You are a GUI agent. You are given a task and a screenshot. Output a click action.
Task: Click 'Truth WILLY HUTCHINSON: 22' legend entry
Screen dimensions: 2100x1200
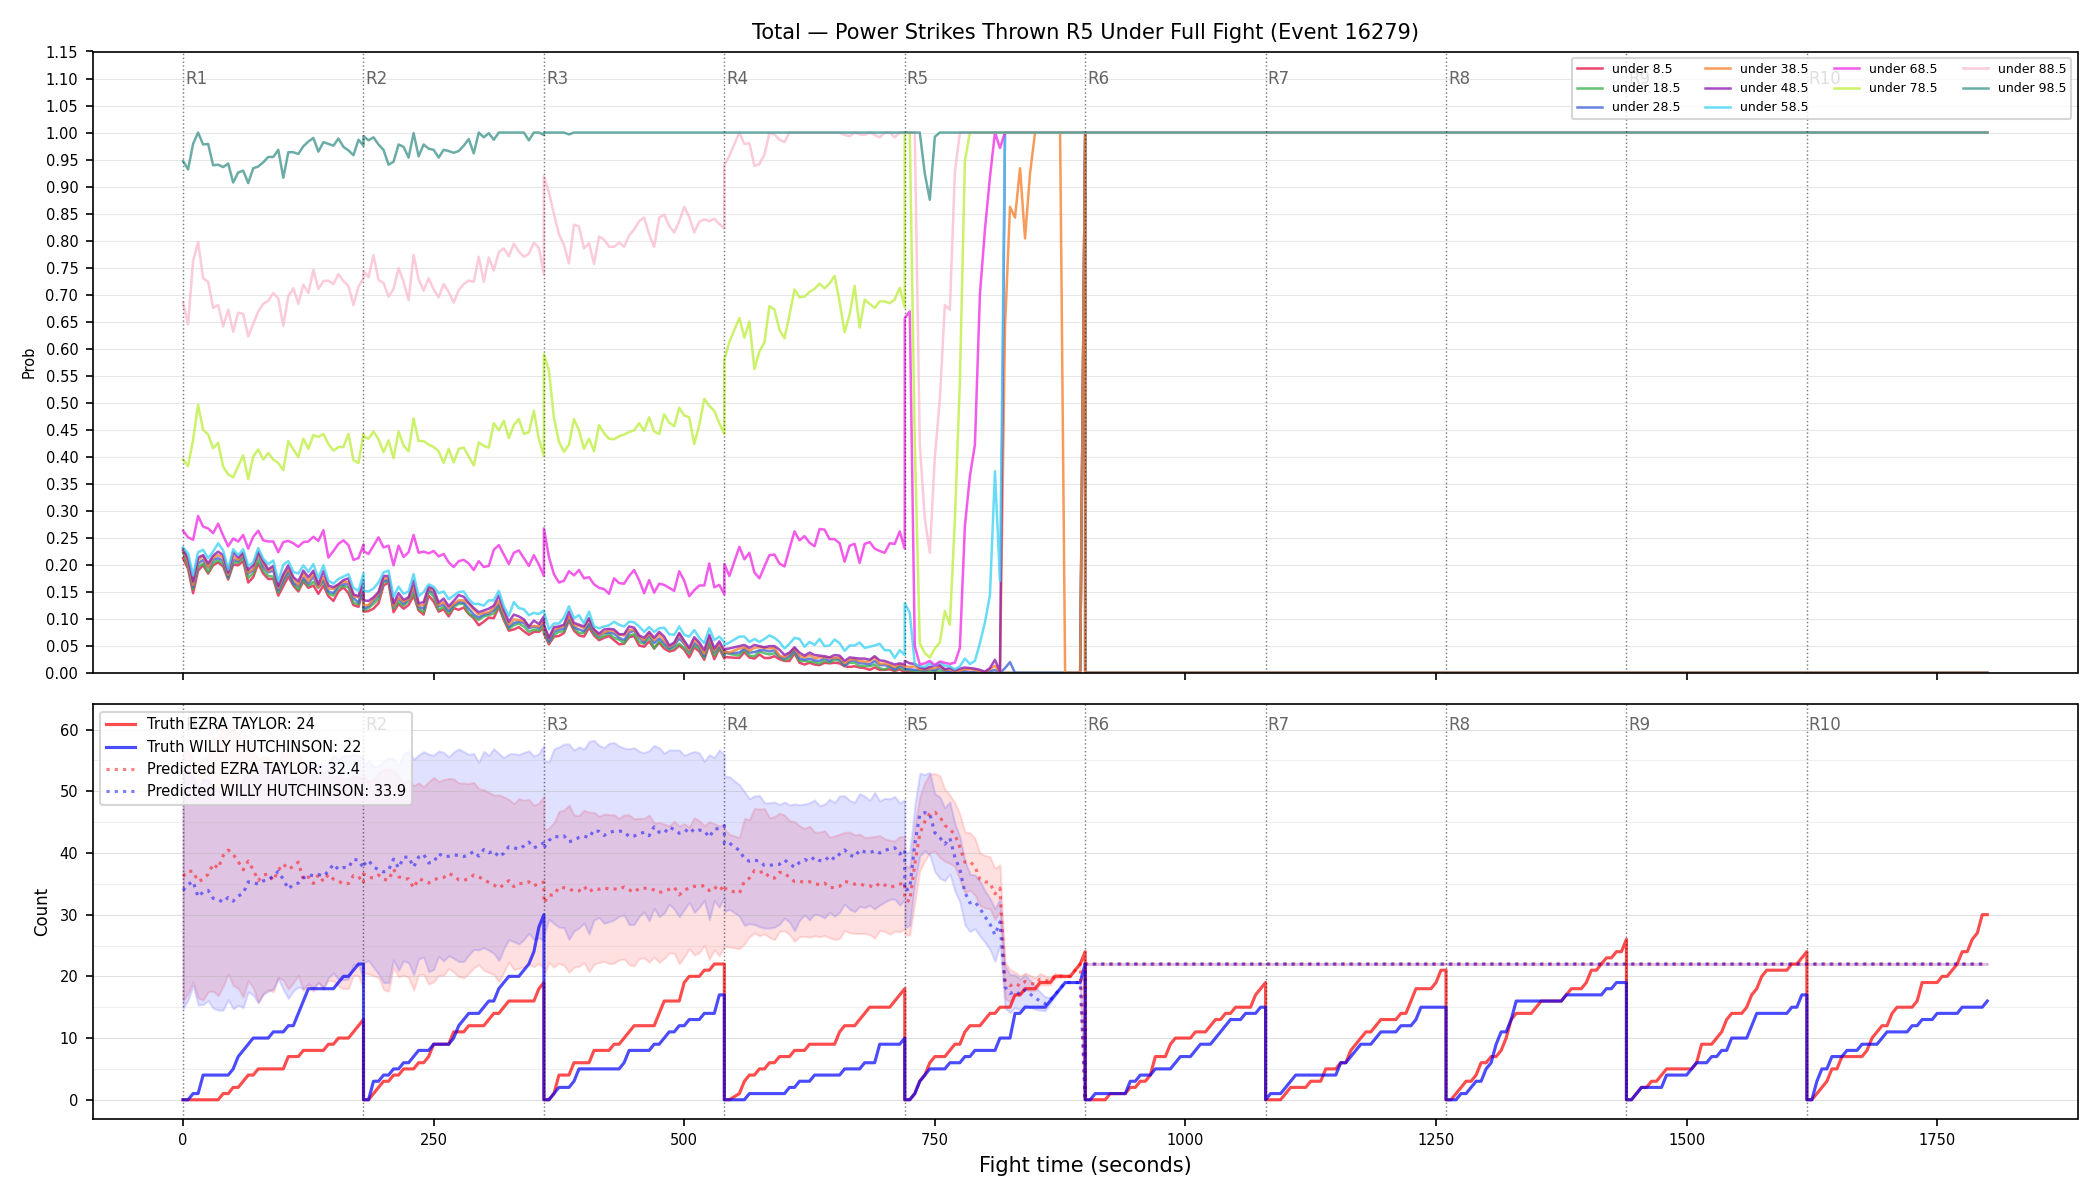(x=254, y=746)
